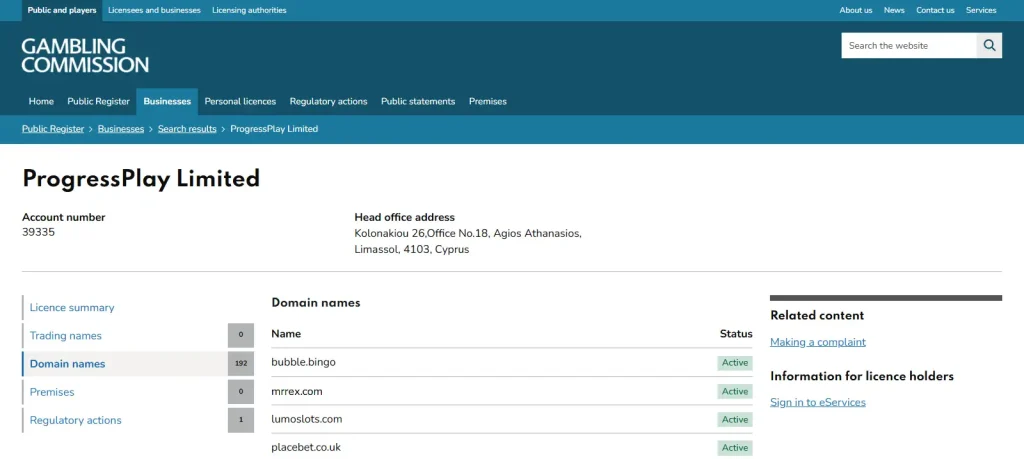Open Premises in top navigation bar
1024x459 pixels.
488,101
